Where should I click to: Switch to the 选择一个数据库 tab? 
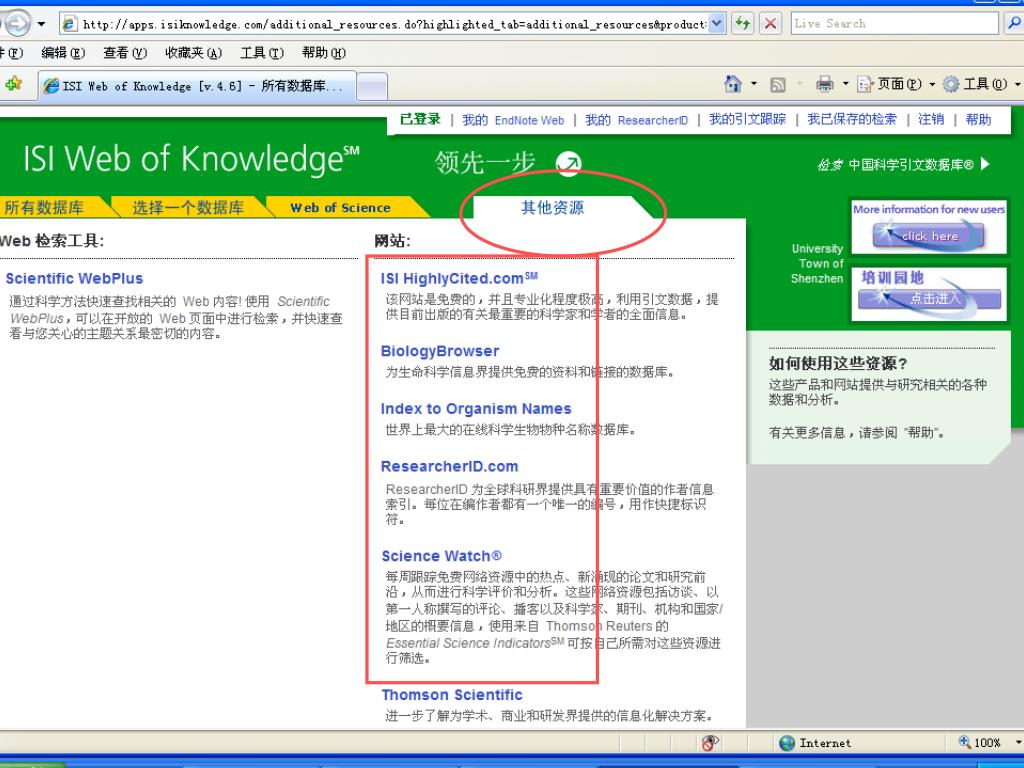click(188, 208)
